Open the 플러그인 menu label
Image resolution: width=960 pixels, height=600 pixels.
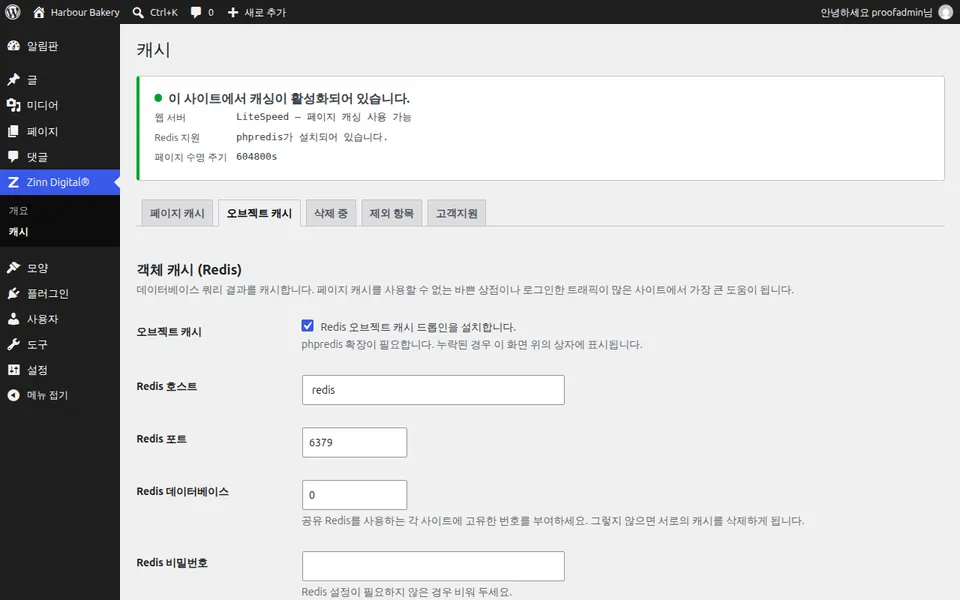pyautogui.click(x=48, y=293)
